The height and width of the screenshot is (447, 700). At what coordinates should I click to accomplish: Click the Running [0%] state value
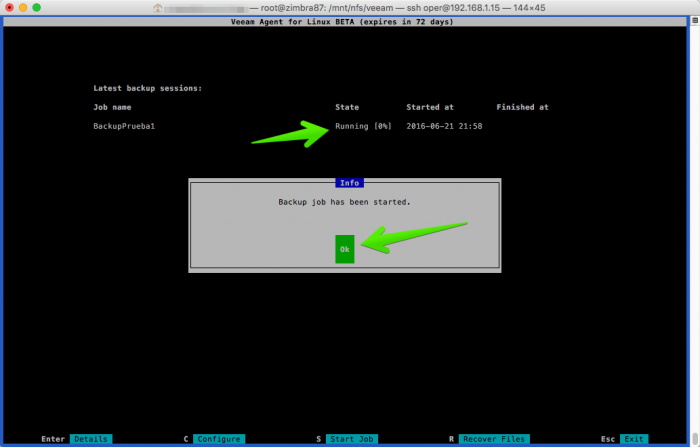click(x=363, y=126)
